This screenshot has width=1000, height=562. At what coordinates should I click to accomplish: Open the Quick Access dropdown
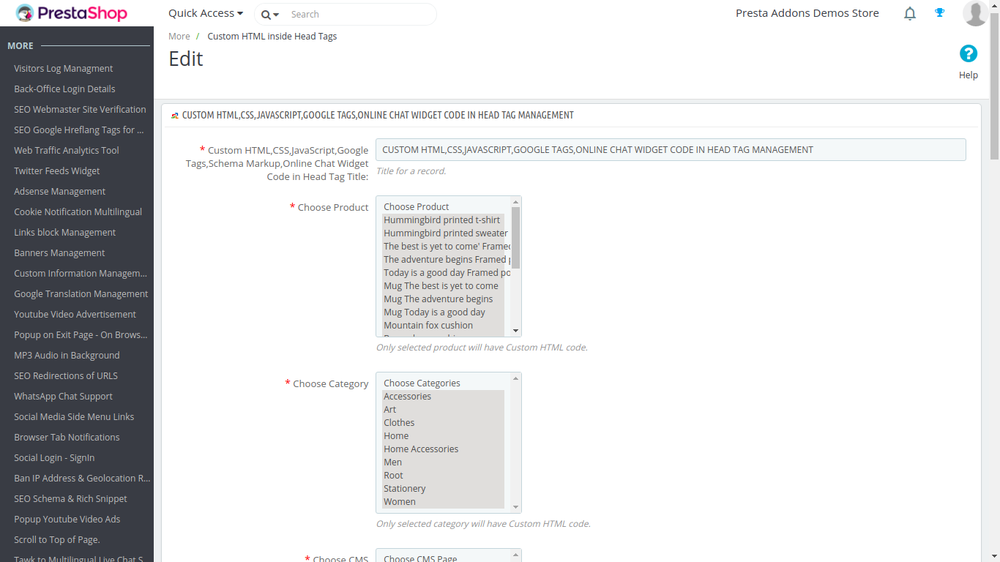click(205, 13)
